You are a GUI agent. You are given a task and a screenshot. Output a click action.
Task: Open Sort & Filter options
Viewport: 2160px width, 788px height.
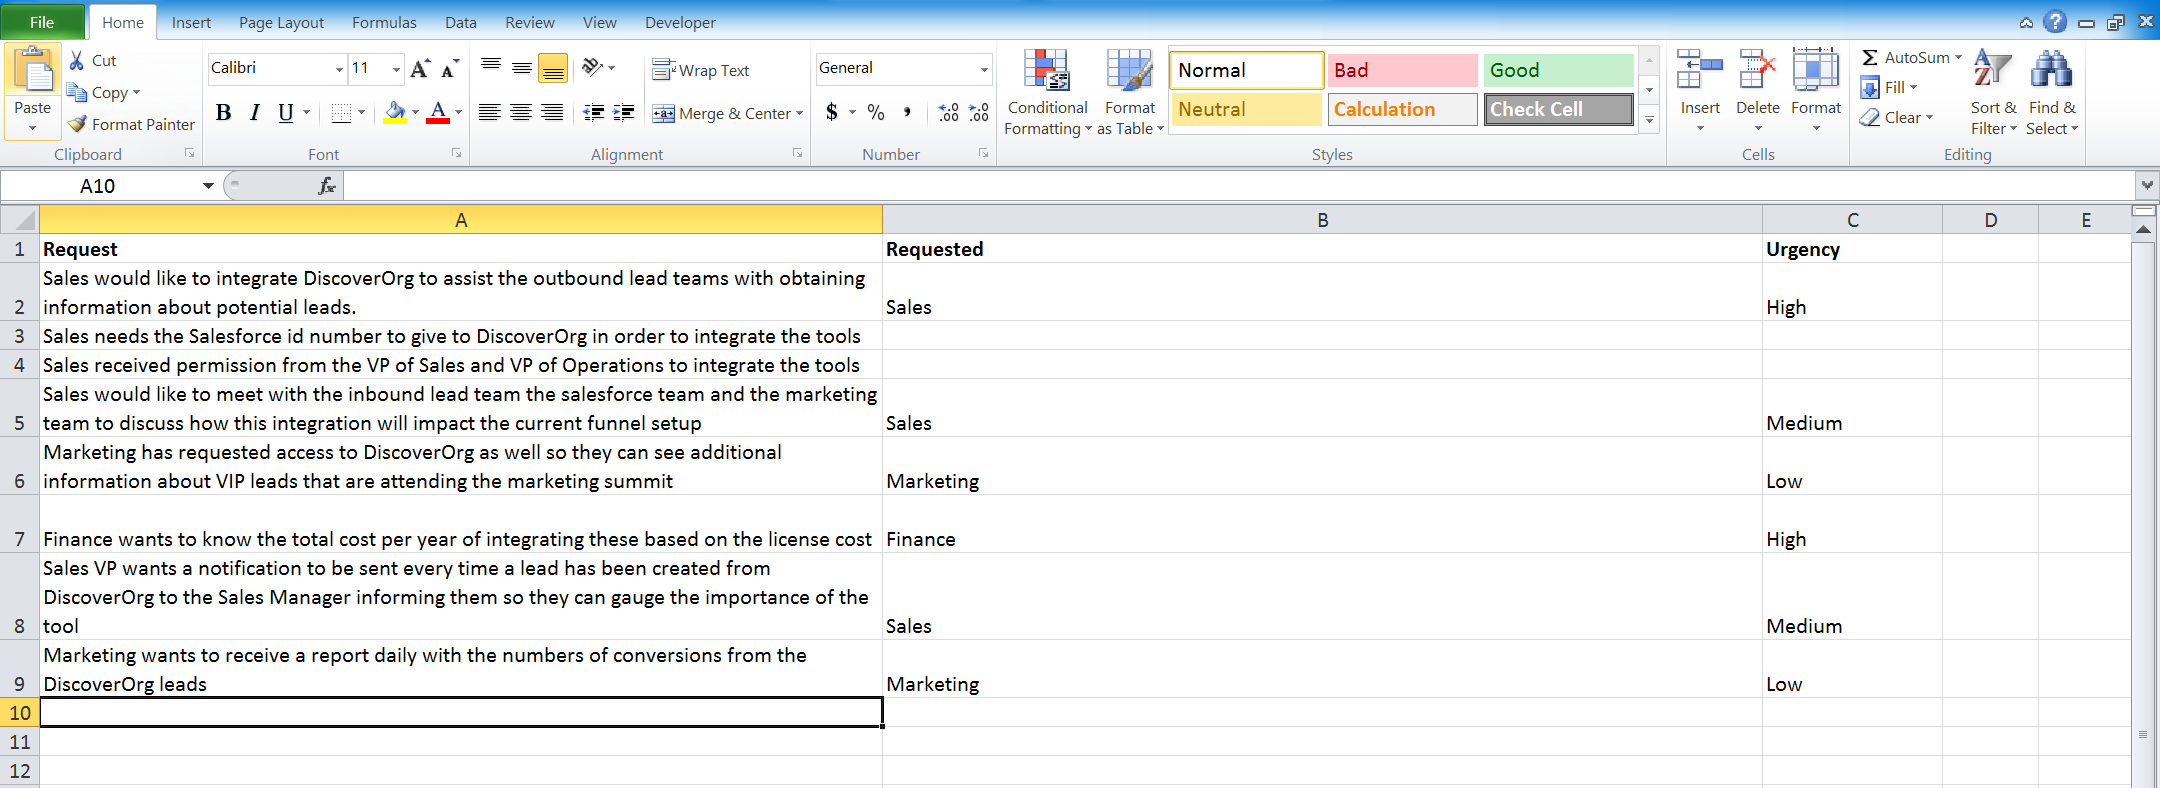1993,92
